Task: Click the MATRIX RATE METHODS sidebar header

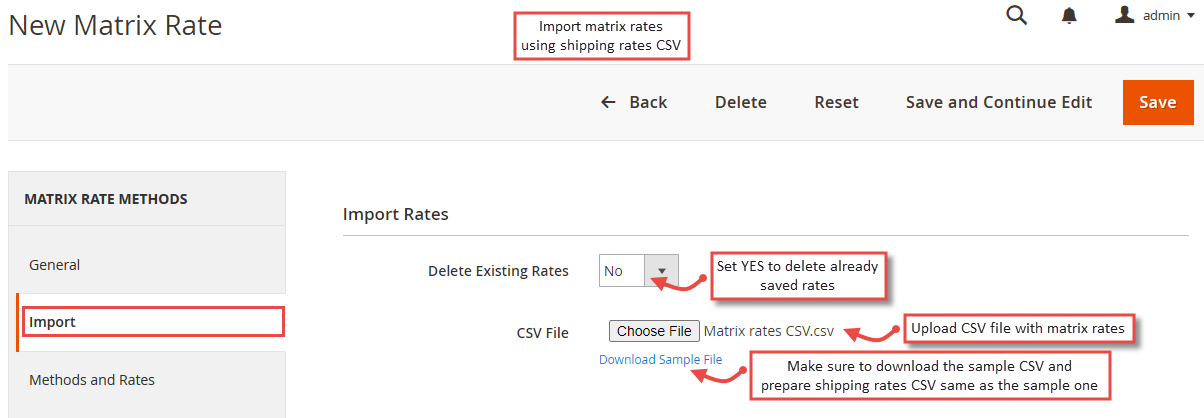Action: pos(106,199)
